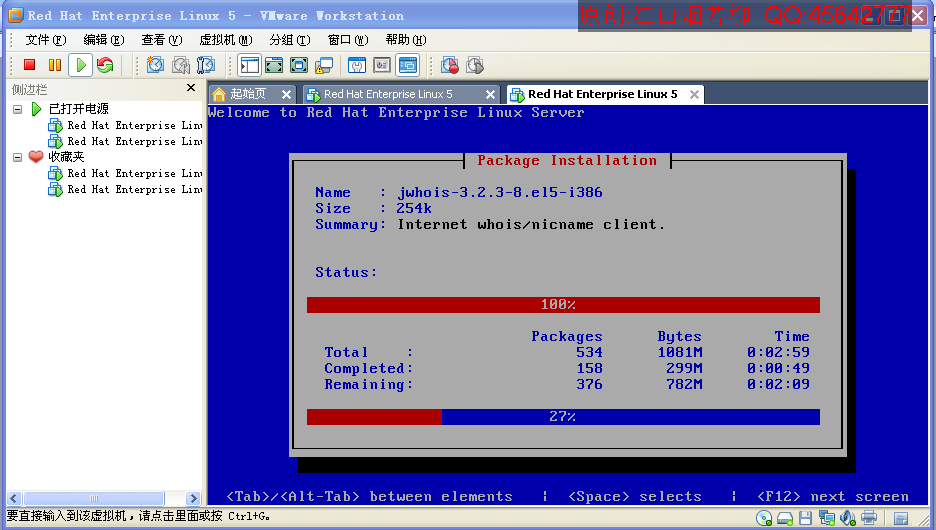Select the 已打开电源 tree node
The image size is (936, 530).
coord(79,109)
